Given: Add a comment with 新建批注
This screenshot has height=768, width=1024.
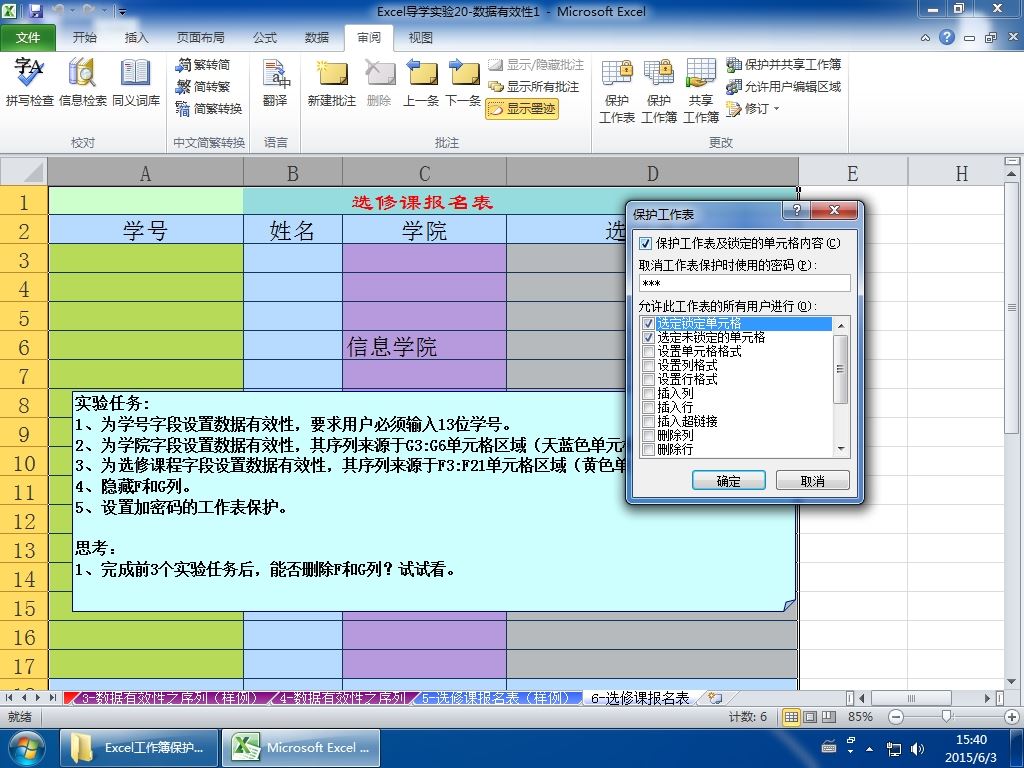Looking at the screenshot, I should pyautogui.click(x=332, y=82).
